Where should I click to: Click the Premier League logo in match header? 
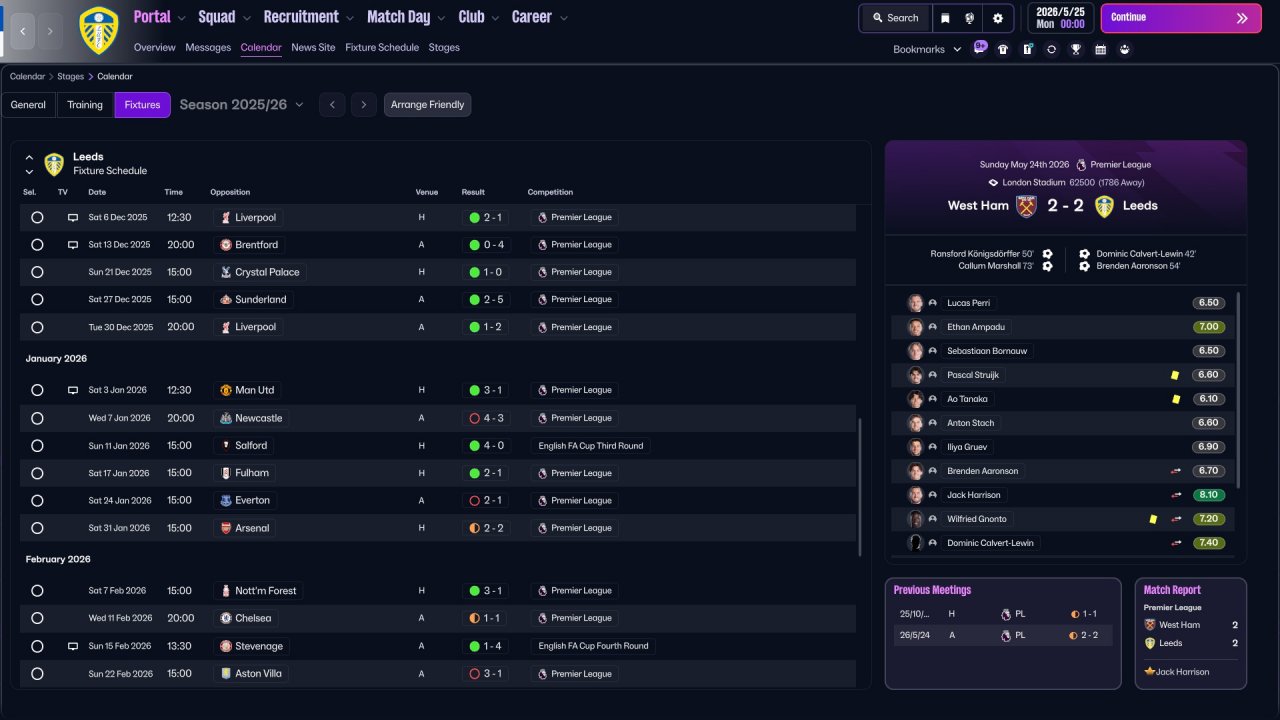[1081, 165]
